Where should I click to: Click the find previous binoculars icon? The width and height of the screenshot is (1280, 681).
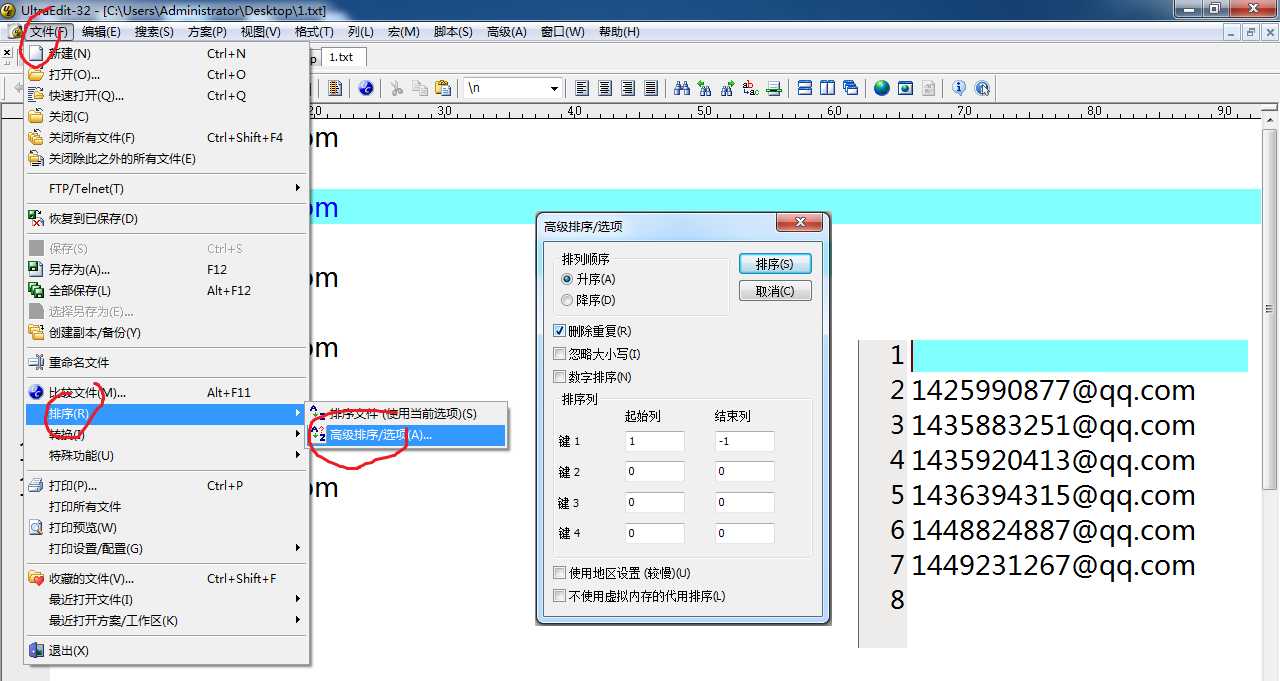coord(705,88)
